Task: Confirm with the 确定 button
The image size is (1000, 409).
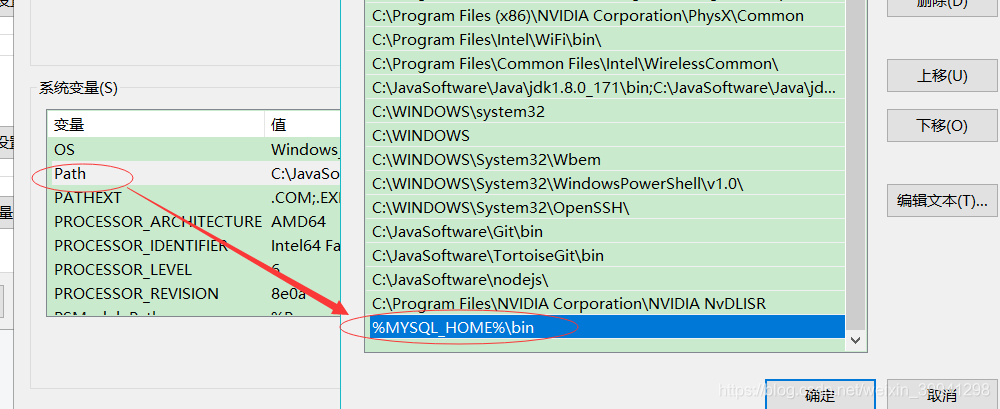Action: tap(820, 395)
